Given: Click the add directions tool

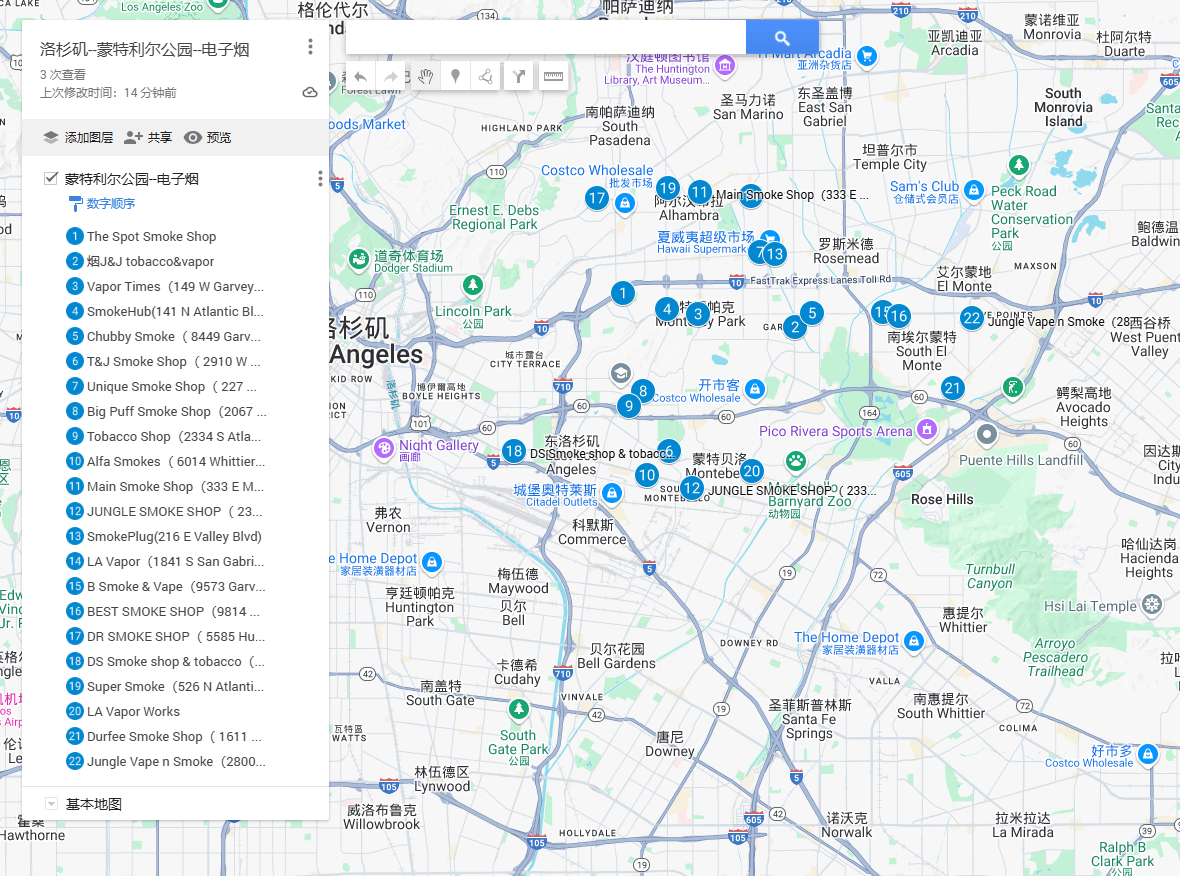Looking at the screenshot, I should 518,77.
